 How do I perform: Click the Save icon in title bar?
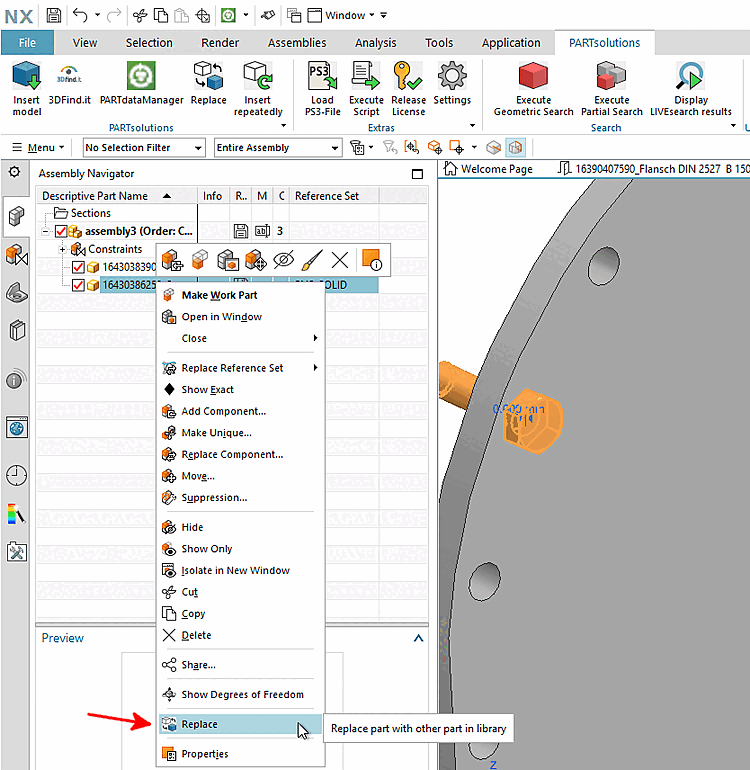pyautogui.click(x=54, y=15)
